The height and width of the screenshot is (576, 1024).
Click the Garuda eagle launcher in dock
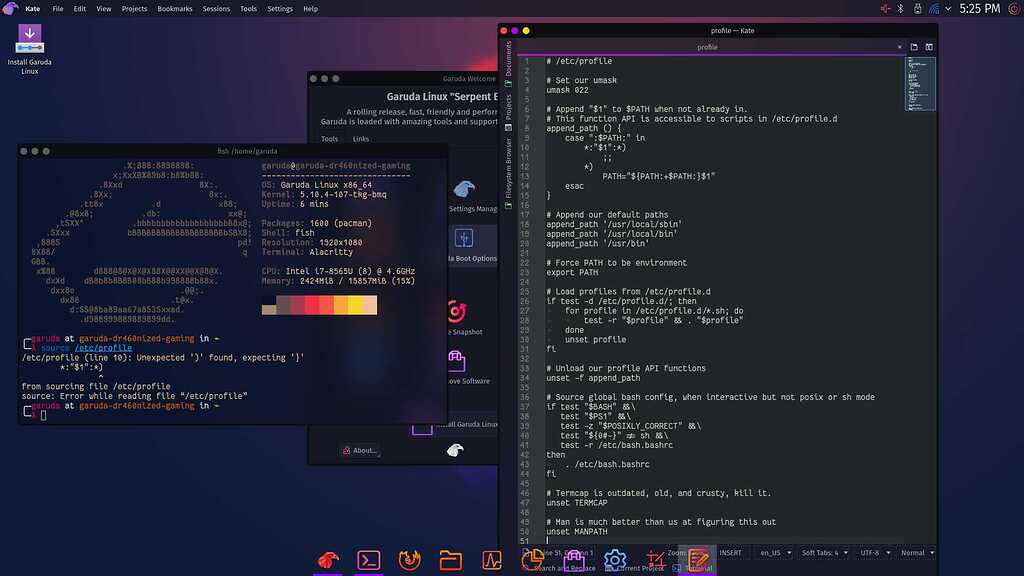click(x=327, y=560)
